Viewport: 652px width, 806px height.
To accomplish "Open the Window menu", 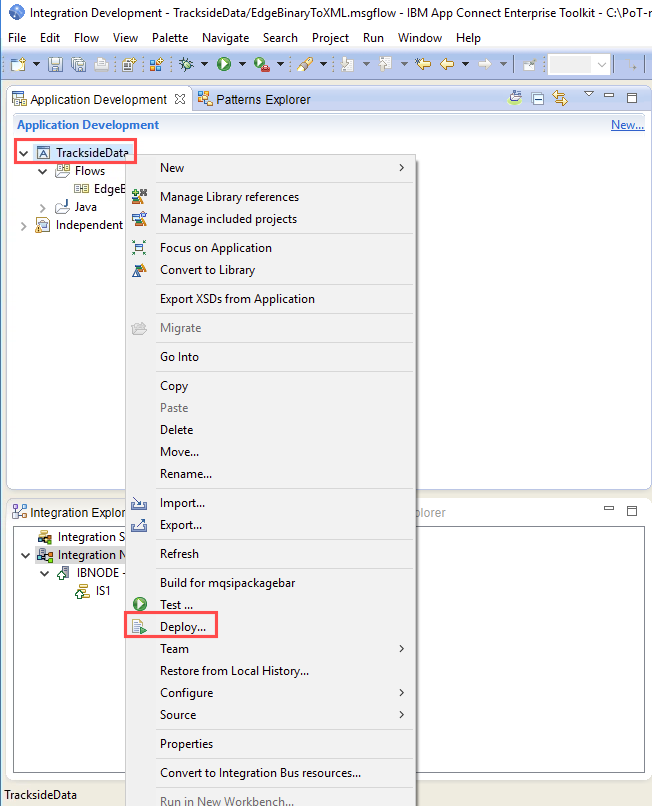I will click(x=420, y=38).
